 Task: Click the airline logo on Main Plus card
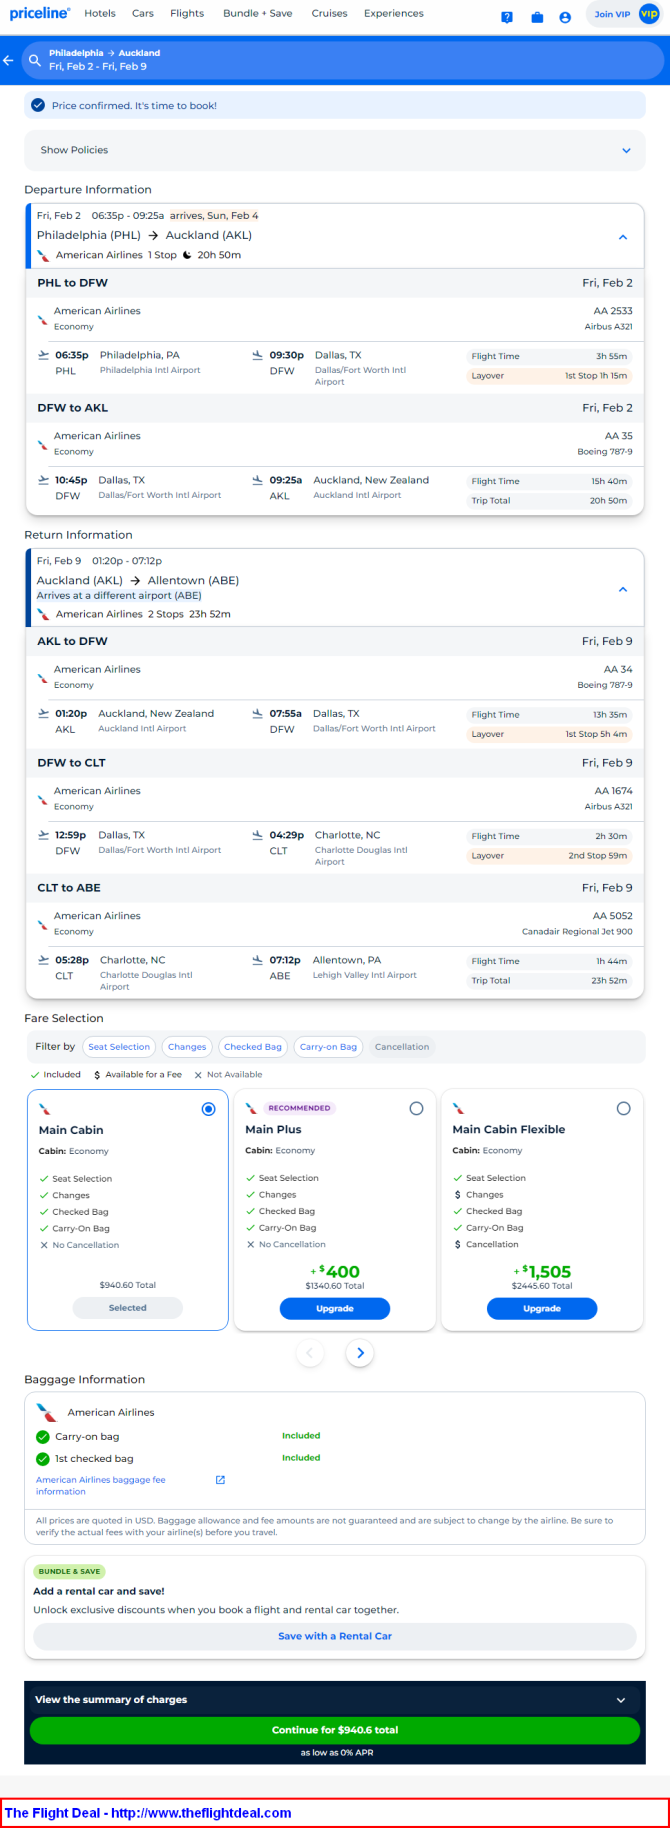[251, 1108]
